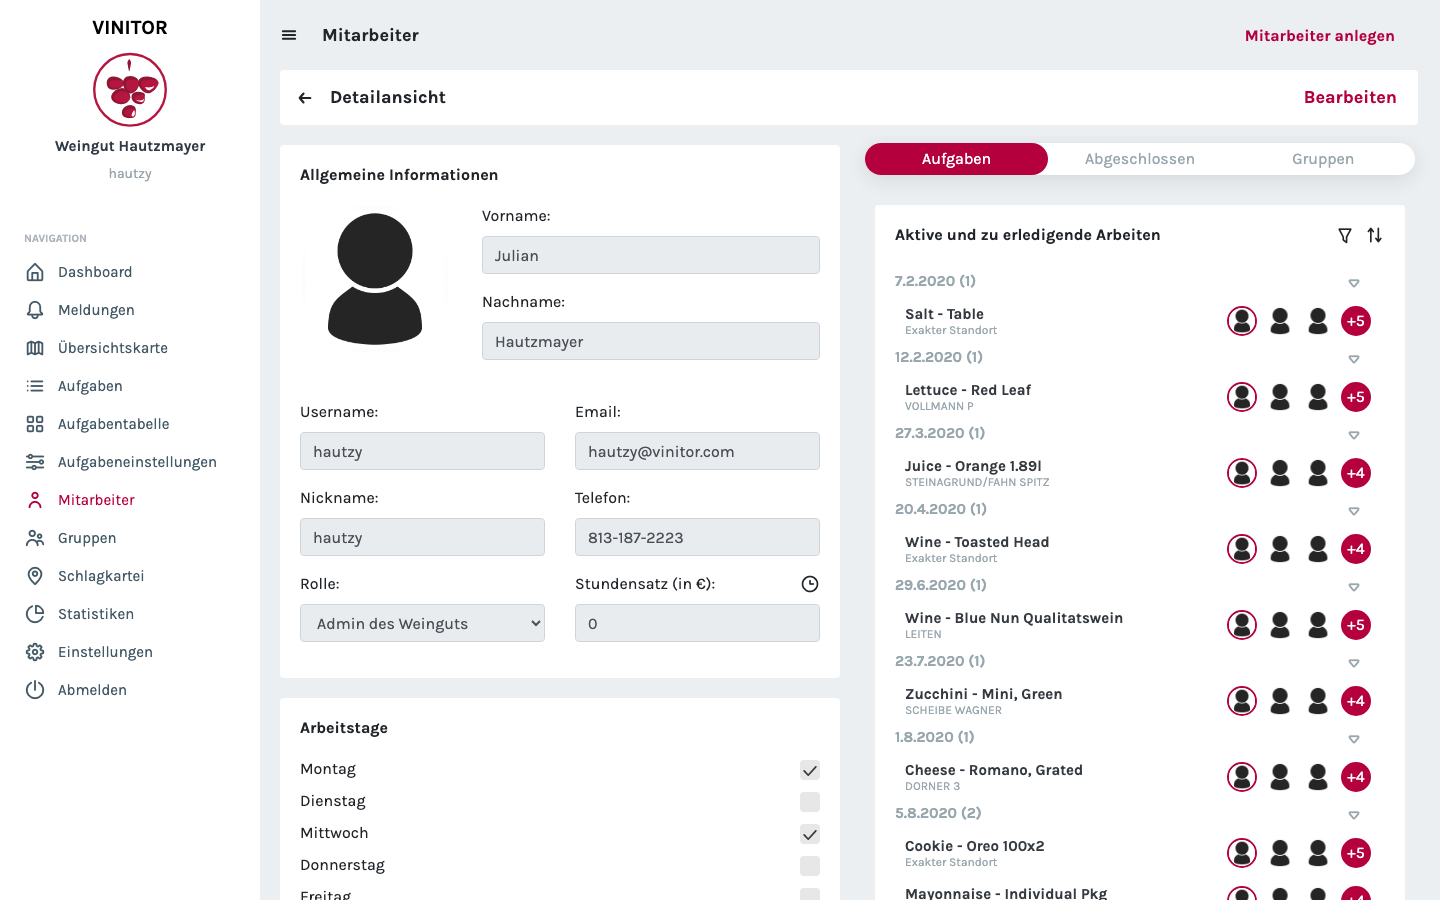Click the highlighted avatar on Zucchini - Mini, Green
The width and height of the screenshot is (1440, 900).
pyautogui.click(x=1242, y=701)
